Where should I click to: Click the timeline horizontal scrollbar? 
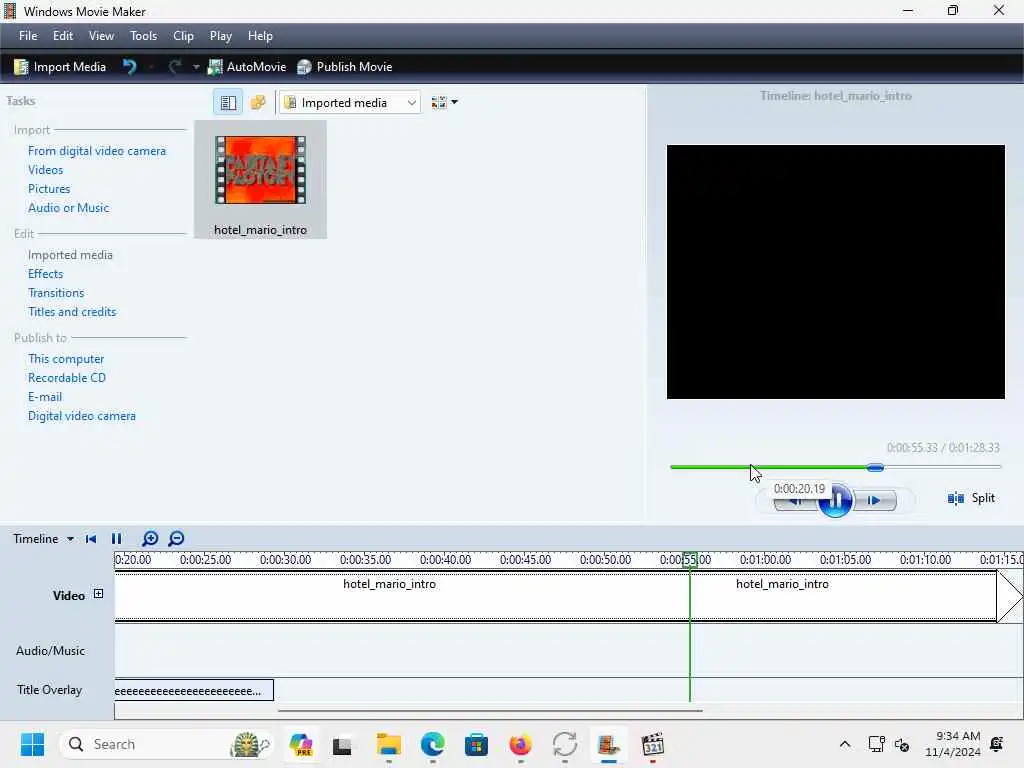coord(490,711)
